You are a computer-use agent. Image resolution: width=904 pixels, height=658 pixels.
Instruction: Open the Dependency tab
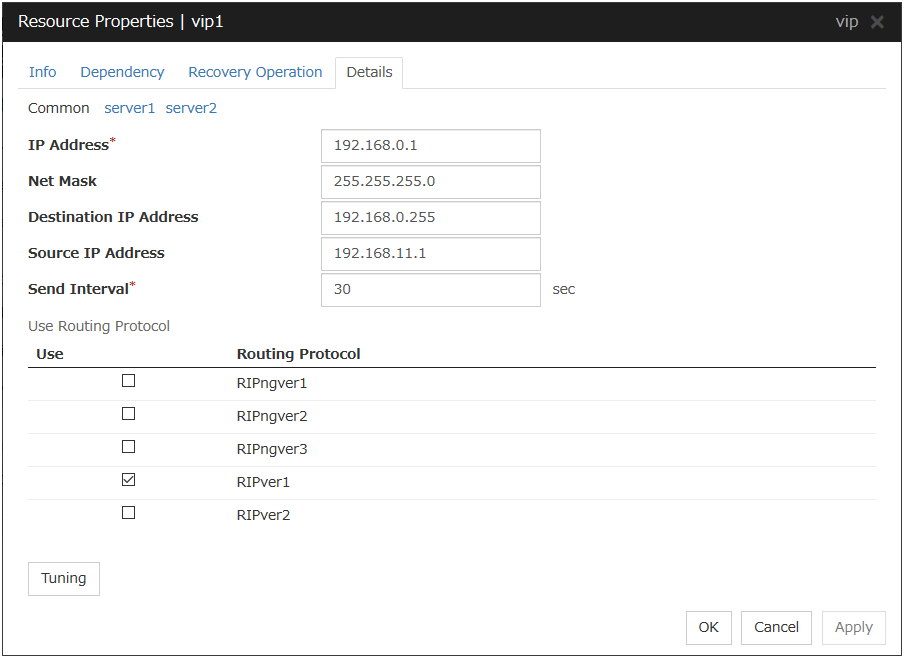click(122, 72)
